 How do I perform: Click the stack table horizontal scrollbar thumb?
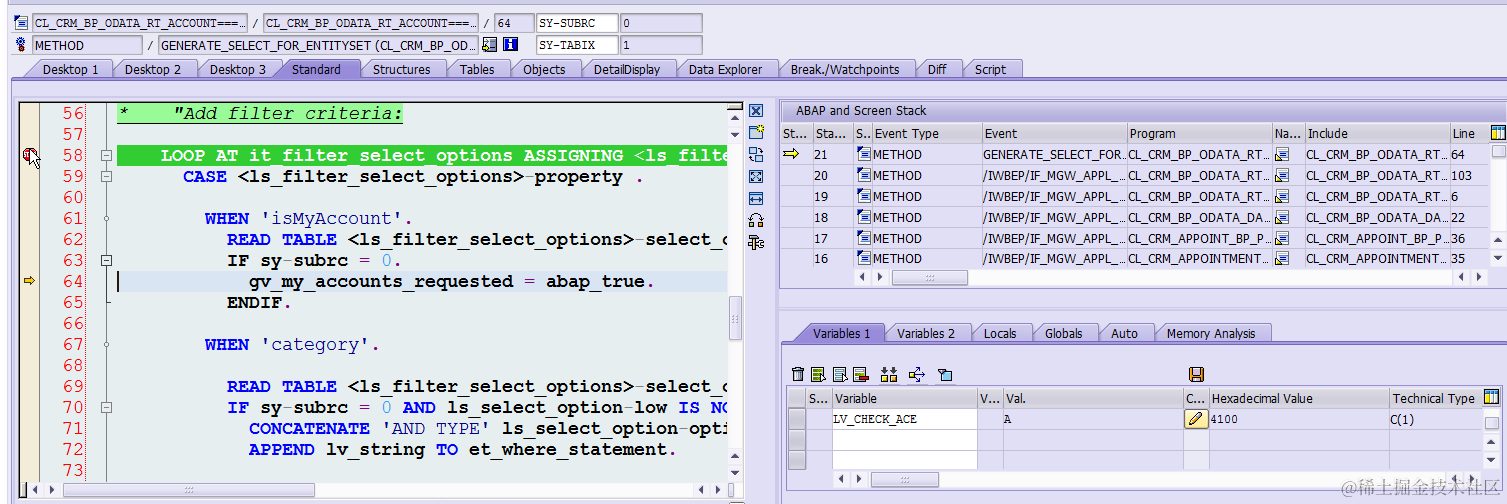coord(929,277)
